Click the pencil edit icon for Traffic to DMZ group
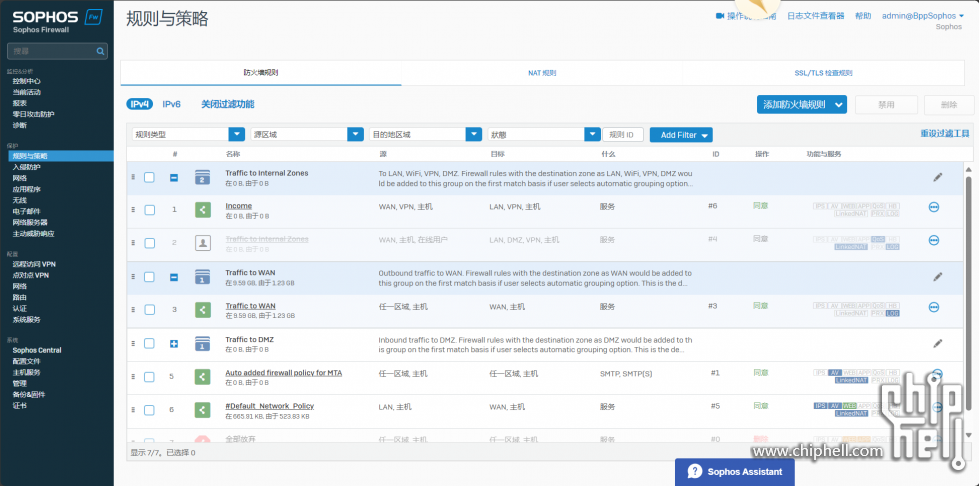The image size is (979, 486). pos(937,343)
